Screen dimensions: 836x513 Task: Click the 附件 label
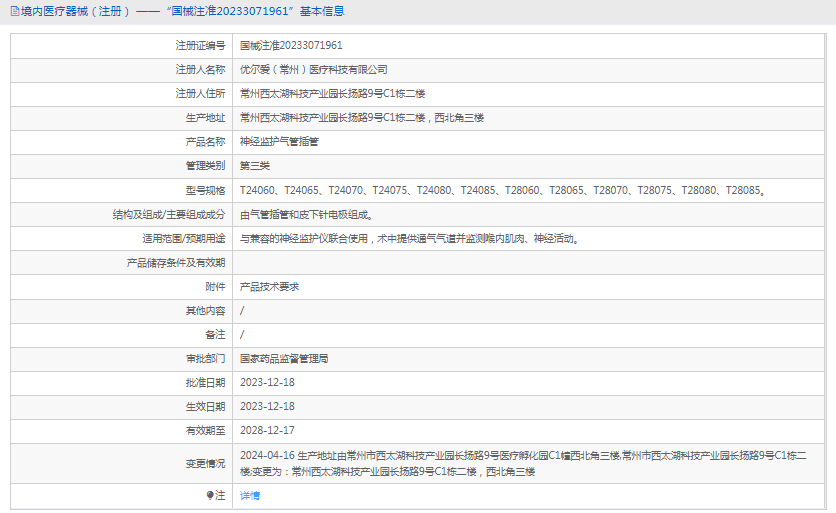click(215, 286)
